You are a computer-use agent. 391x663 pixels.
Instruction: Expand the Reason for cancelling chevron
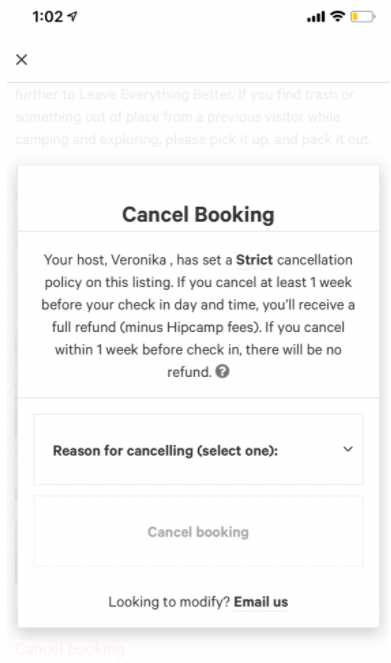point(348,449)
